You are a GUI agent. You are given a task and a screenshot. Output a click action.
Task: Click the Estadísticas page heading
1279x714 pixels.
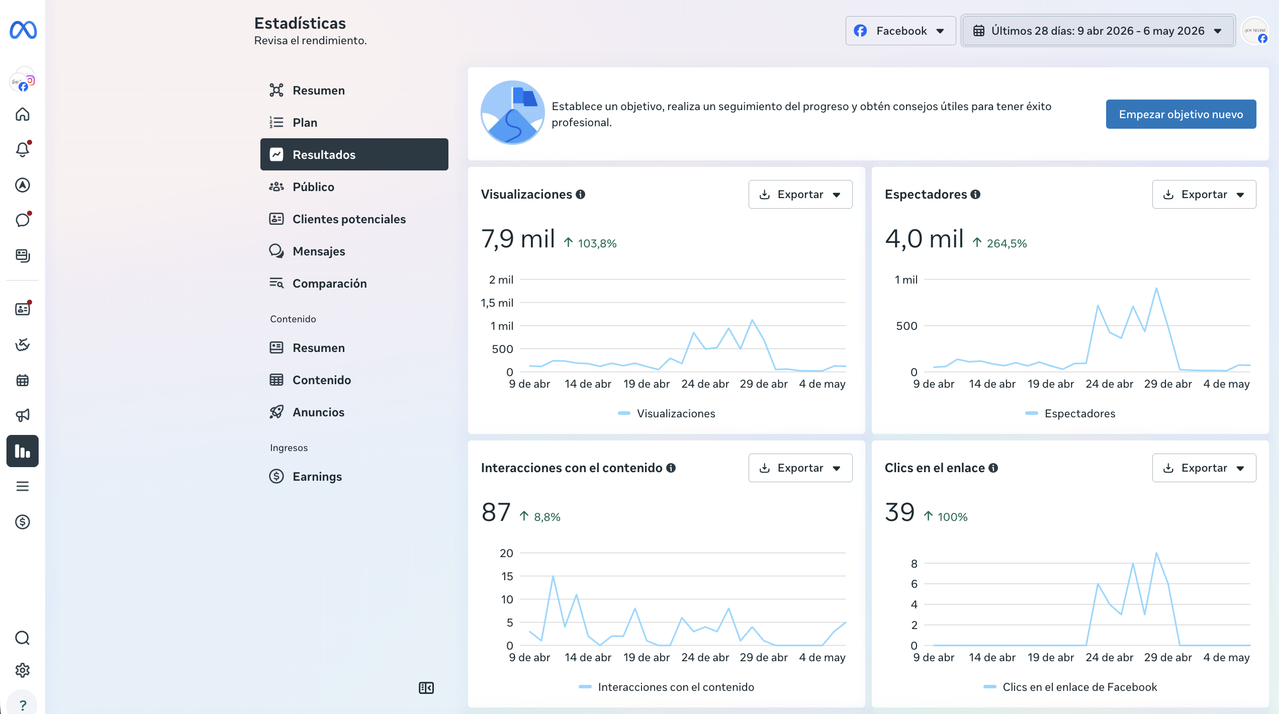tap(300, 23)
